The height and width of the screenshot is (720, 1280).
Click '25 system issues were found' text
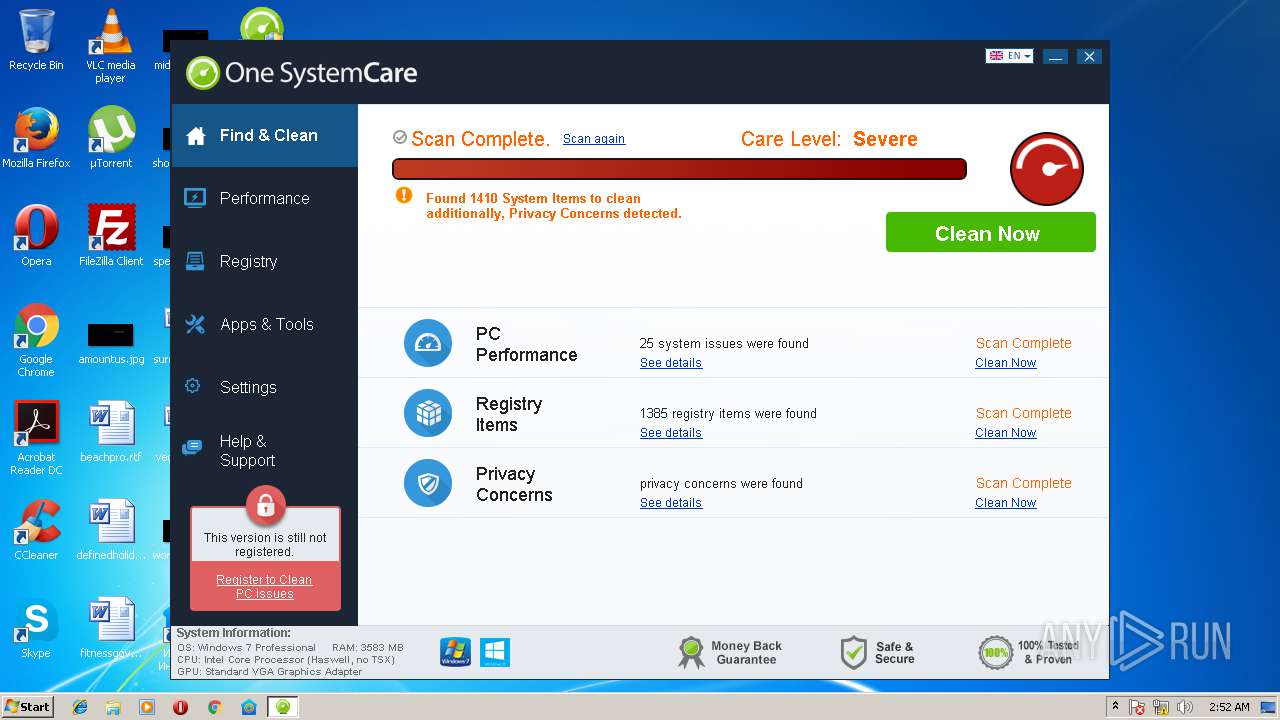[x=724, y=344]
